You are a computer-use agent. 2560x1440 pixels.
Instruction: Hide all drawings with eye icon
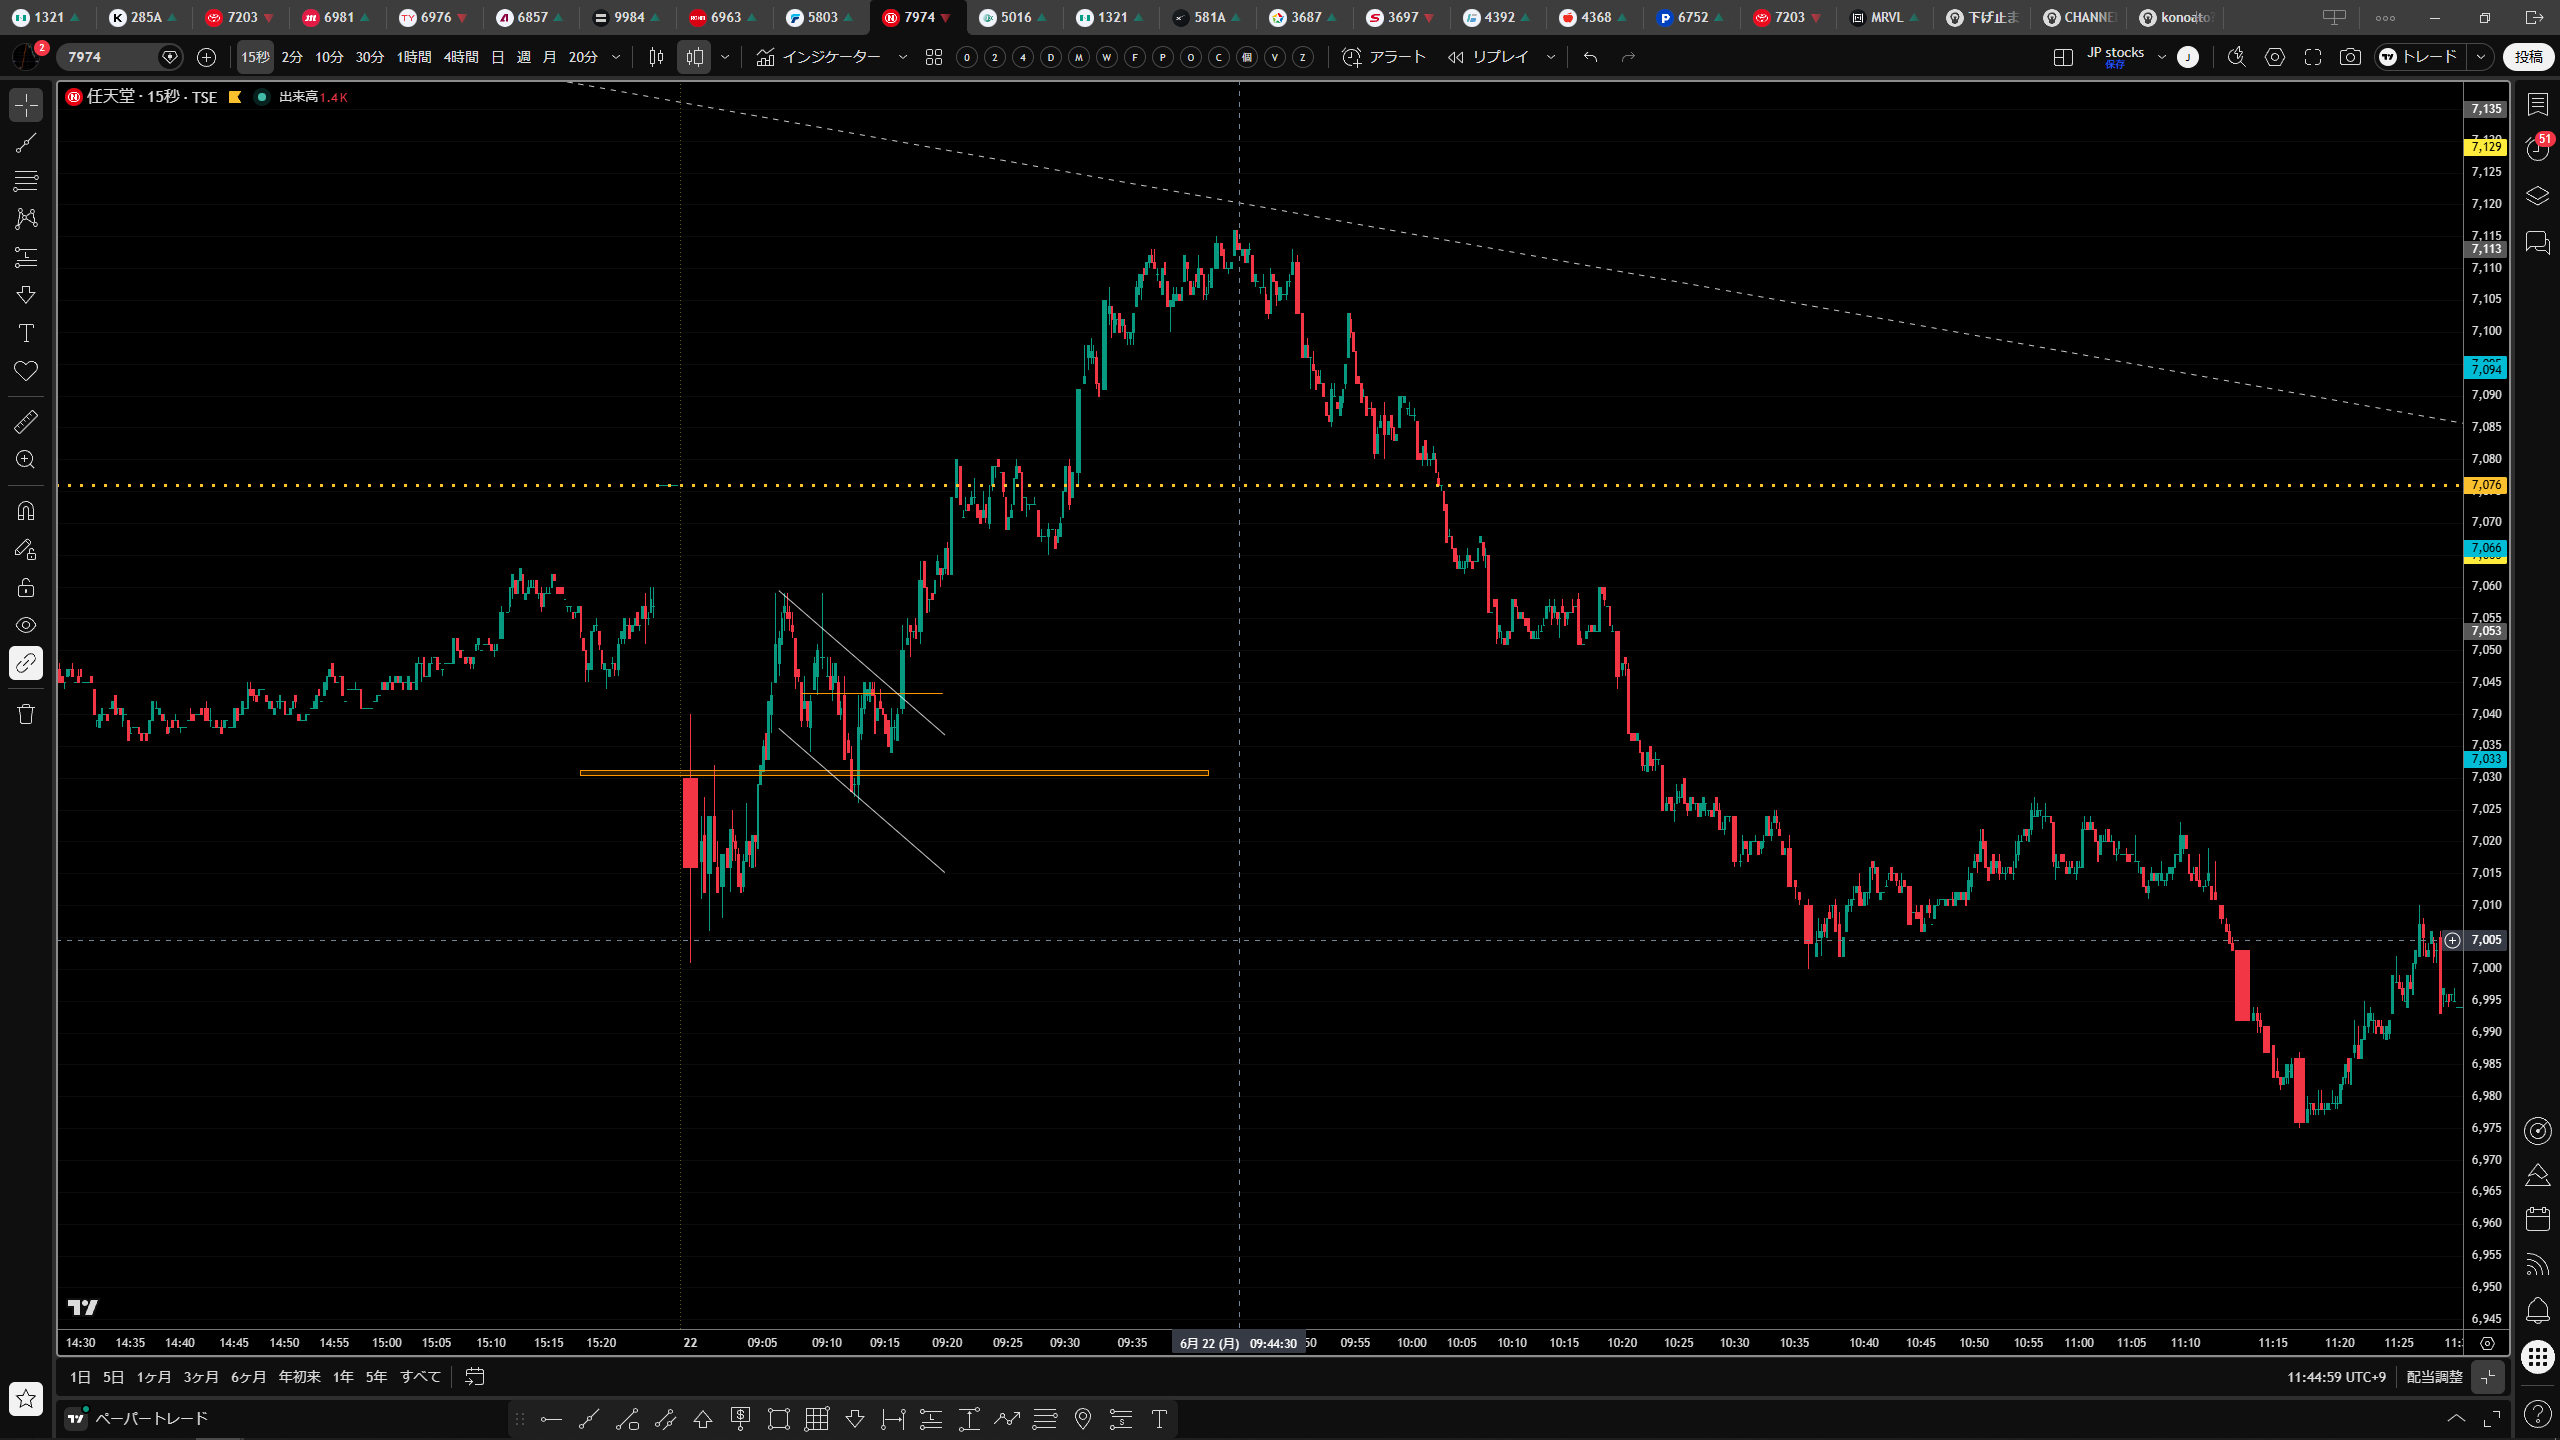pyautogui.click(x=26, y=625)
